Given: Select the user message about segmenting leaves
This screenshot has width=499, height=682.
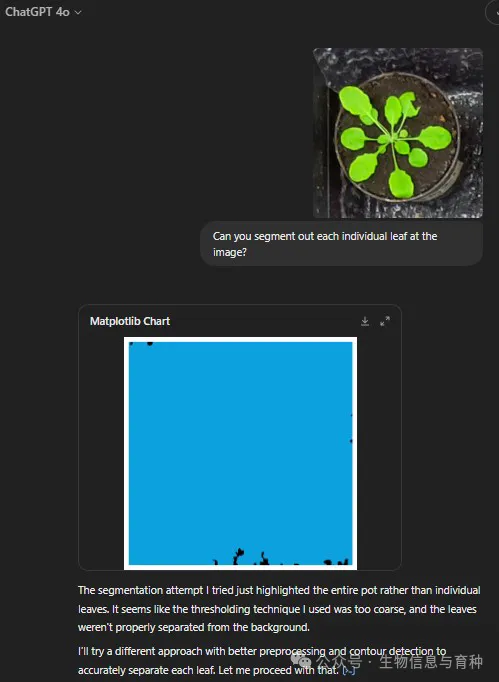Looking at the screenshot, I should (x=342, y=244).
